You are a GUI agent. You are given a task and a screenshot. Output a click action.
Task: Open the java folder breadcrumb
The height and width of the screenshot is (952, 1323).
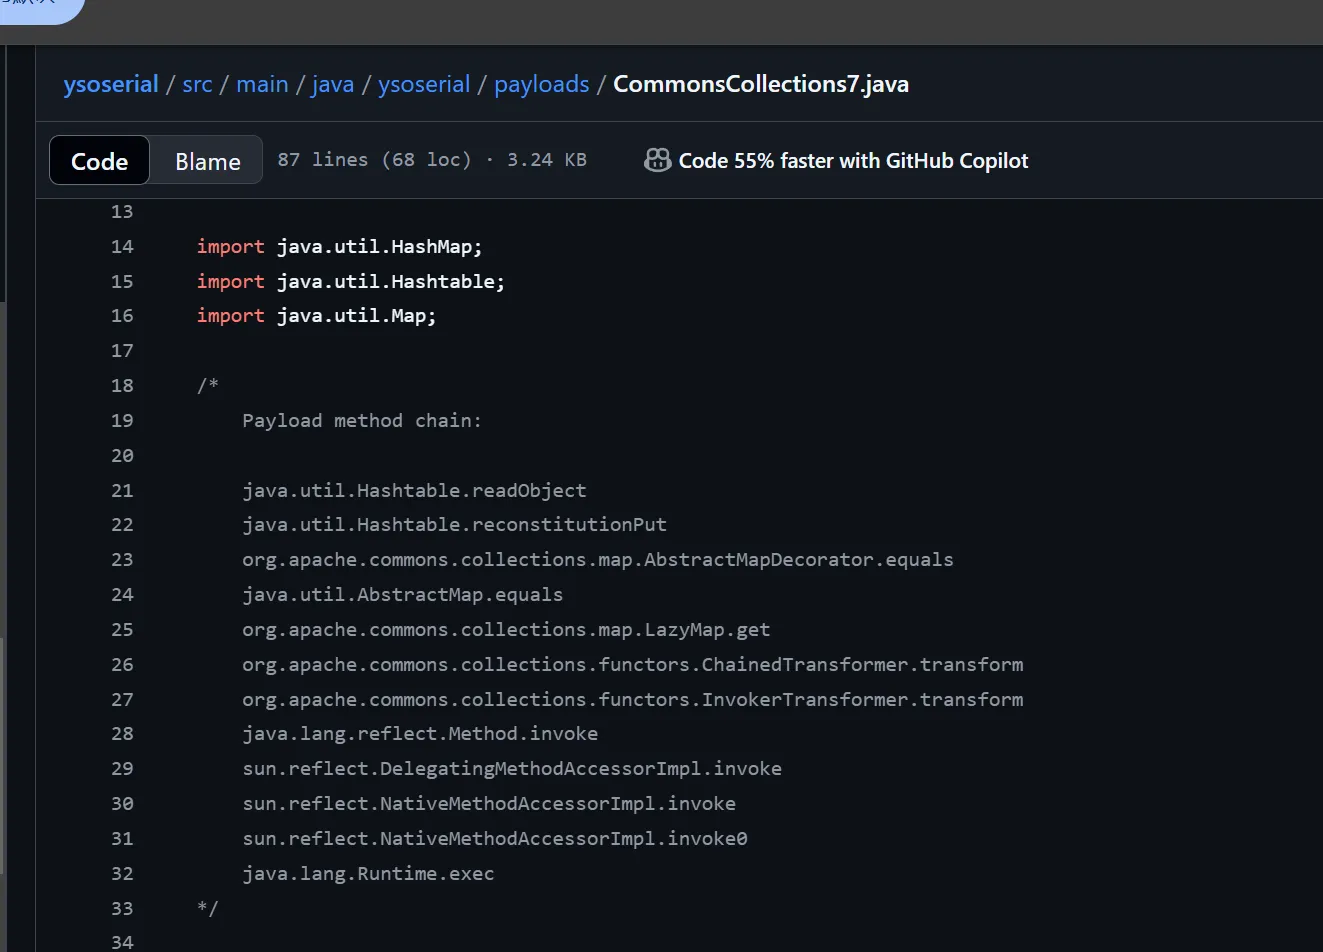[333, 84]
